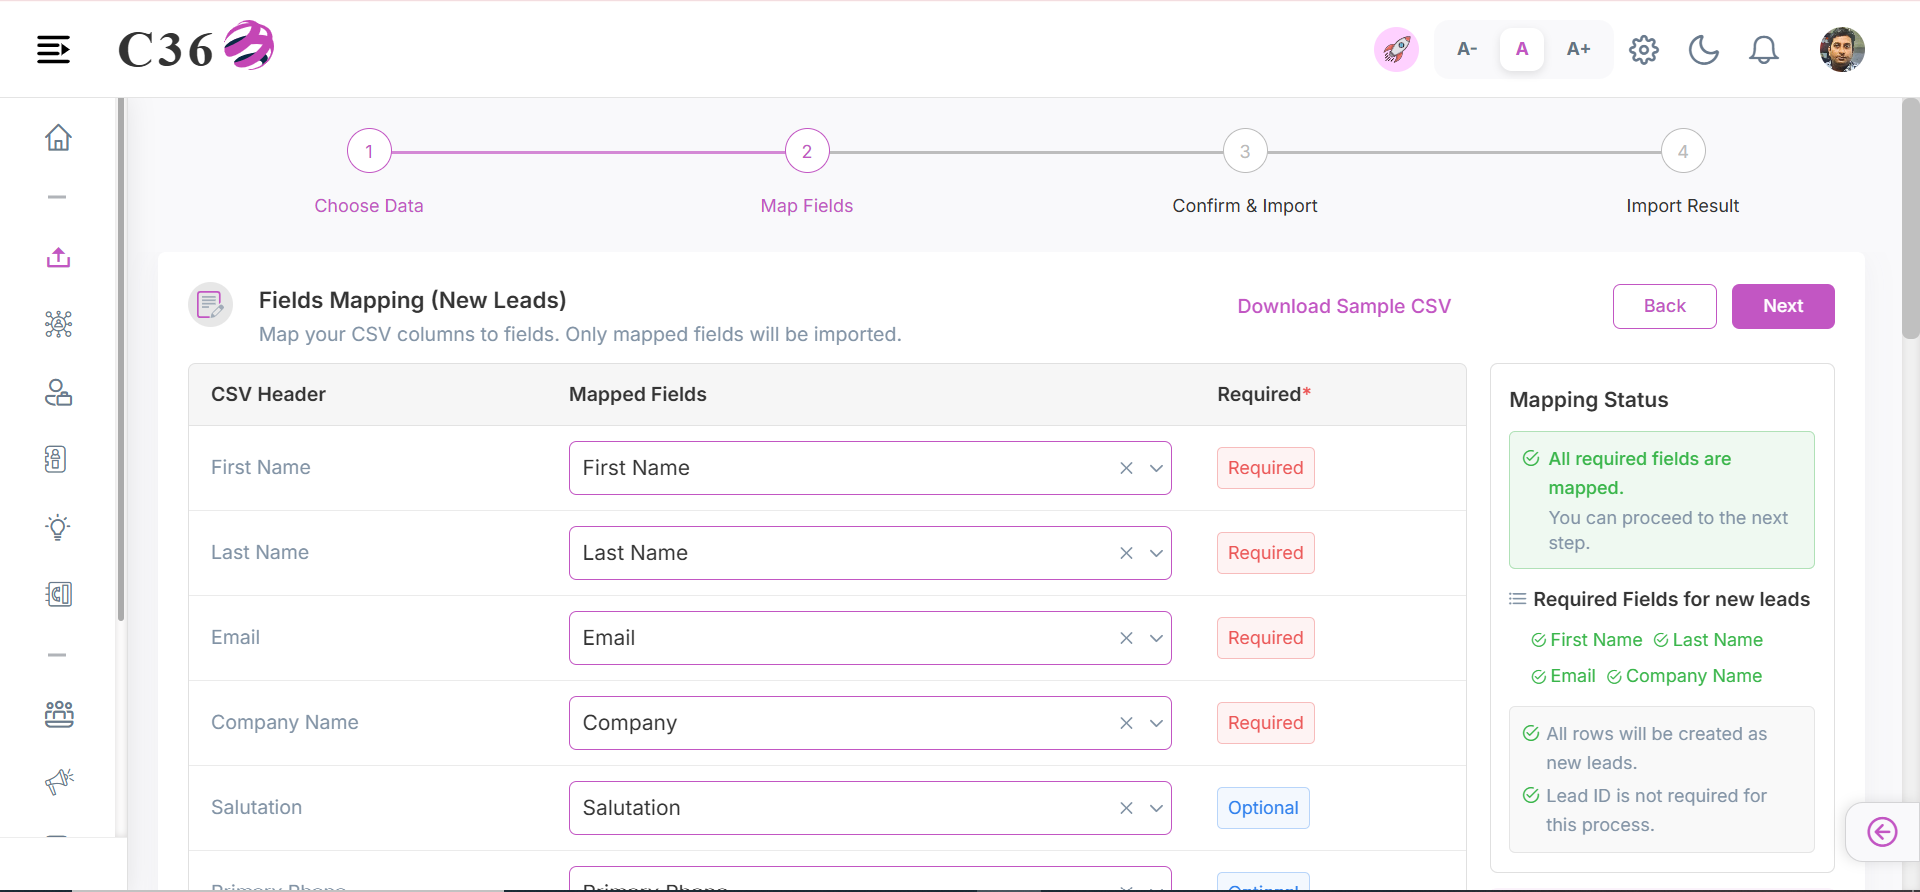Expand the Salutation mapping dropdown
Screen dimensions: 1920x892
[1156, 808]
